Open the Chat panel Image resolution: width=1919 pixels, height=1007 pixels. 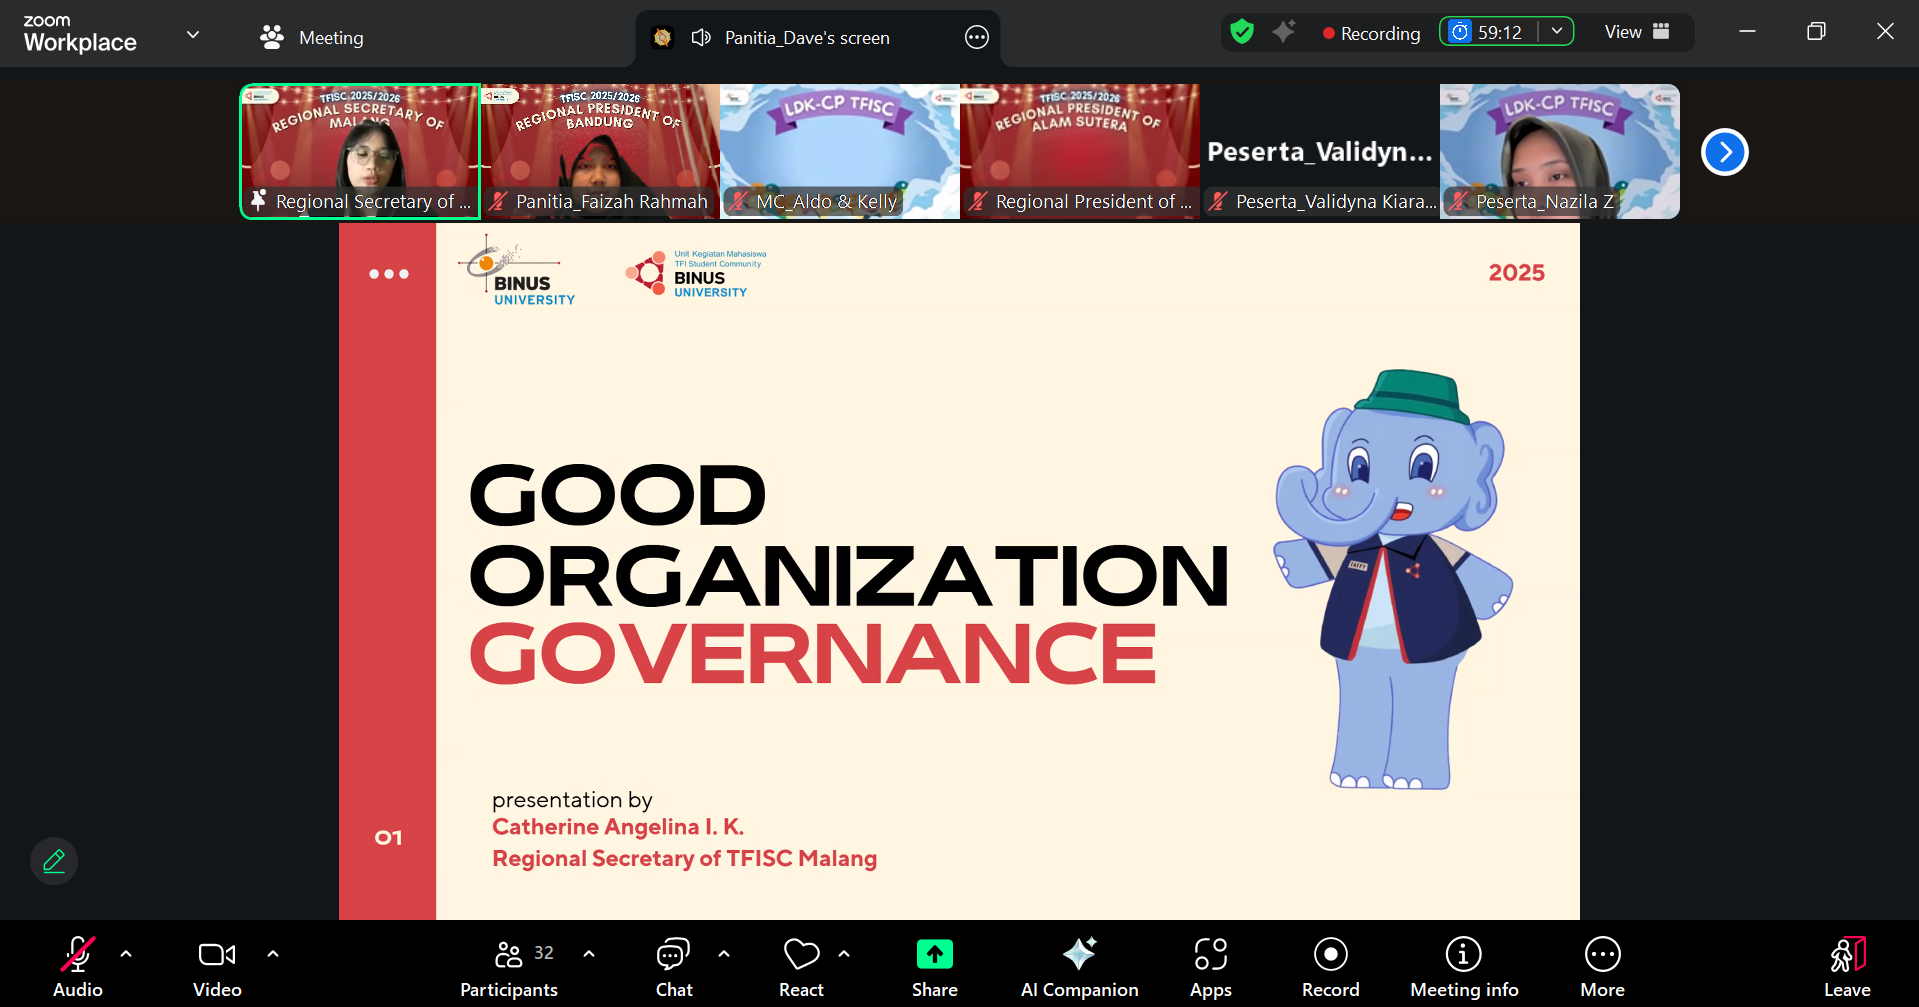(673, 966)
